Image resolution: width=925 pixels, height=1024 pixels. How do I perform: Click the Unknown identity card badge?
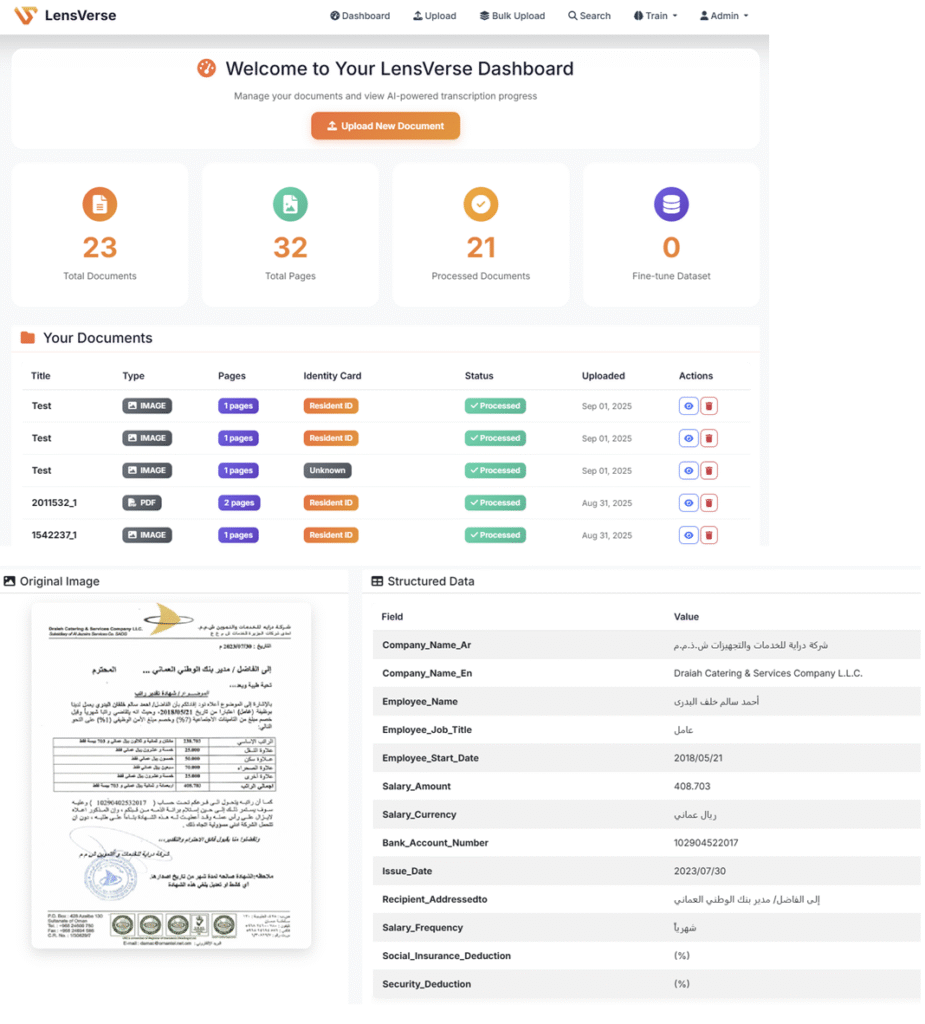[x=327, y=470]
